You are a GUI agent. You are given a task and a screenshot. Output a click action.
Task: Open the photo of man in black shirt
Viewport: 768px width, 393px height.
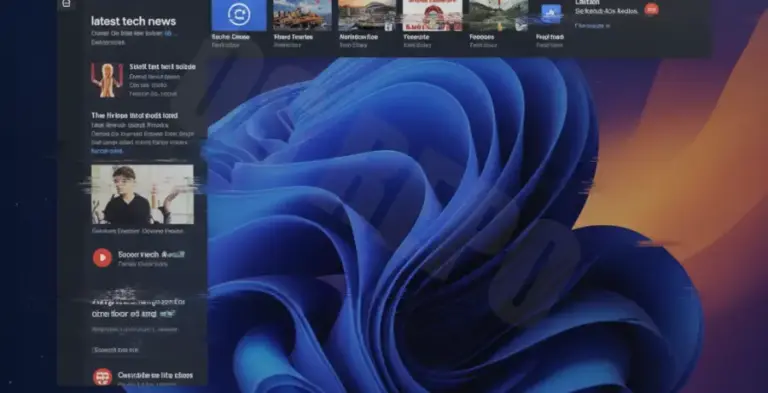coord(143,194)
